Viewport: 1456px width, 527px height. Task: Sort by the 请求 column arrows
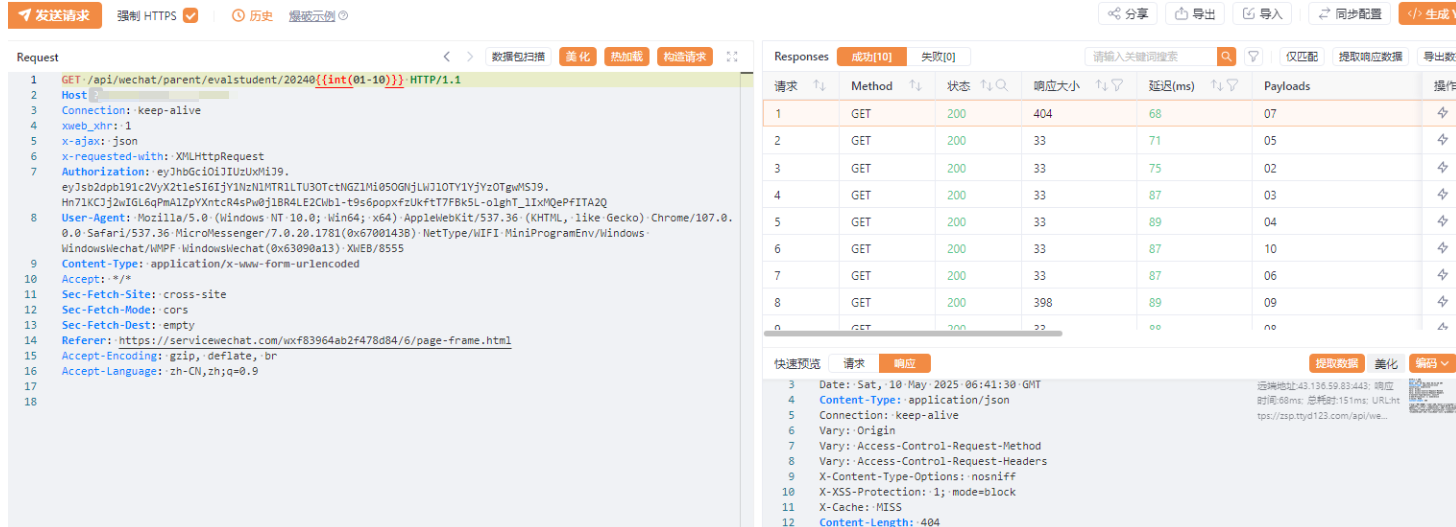(x=819, y=86)
